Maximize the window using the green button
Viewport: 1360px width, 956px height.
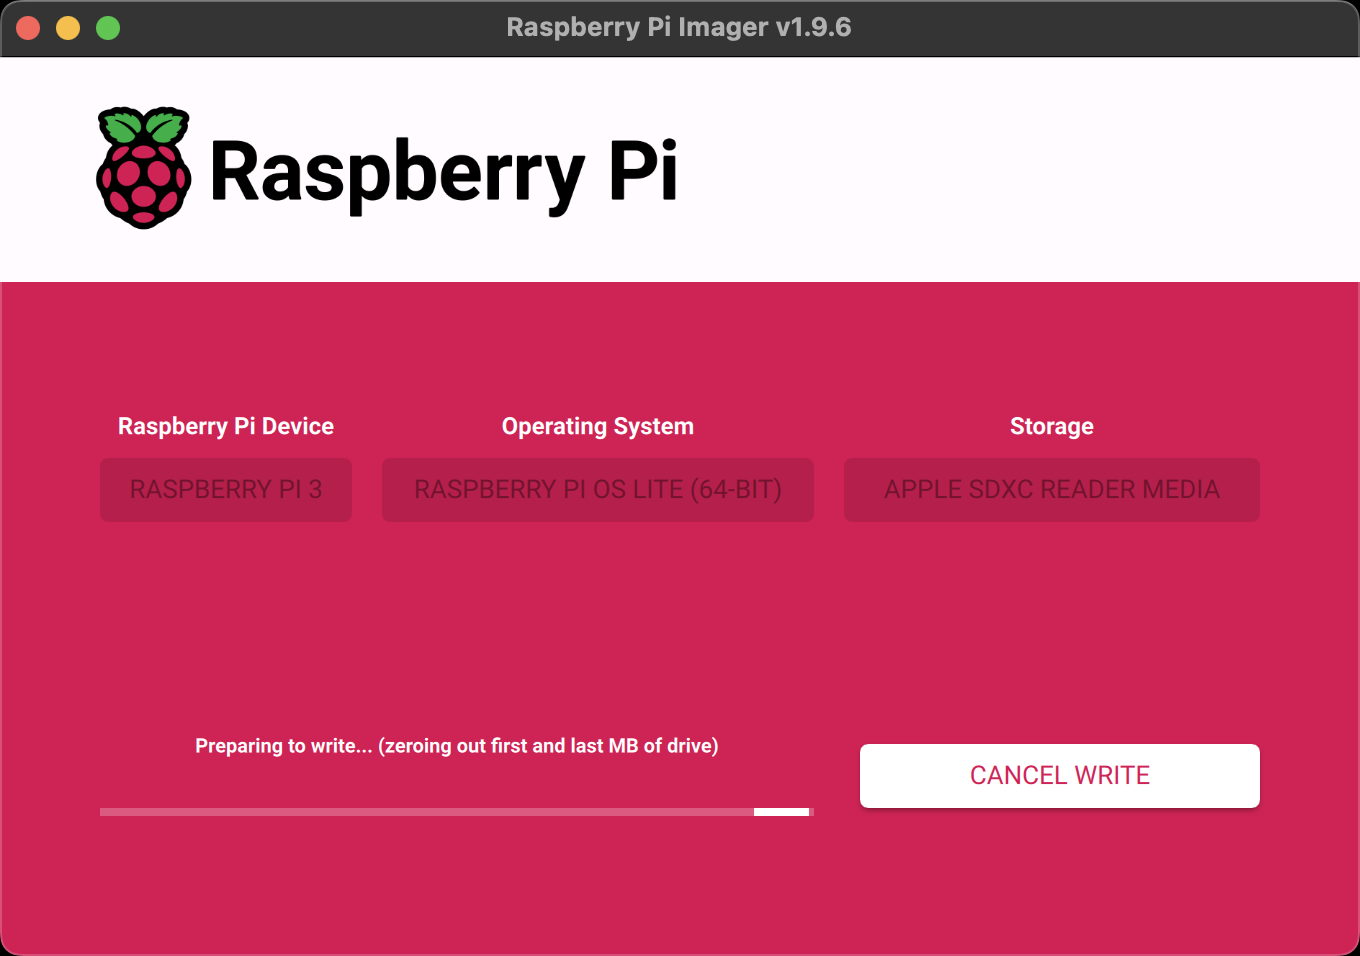coord(108,28)
